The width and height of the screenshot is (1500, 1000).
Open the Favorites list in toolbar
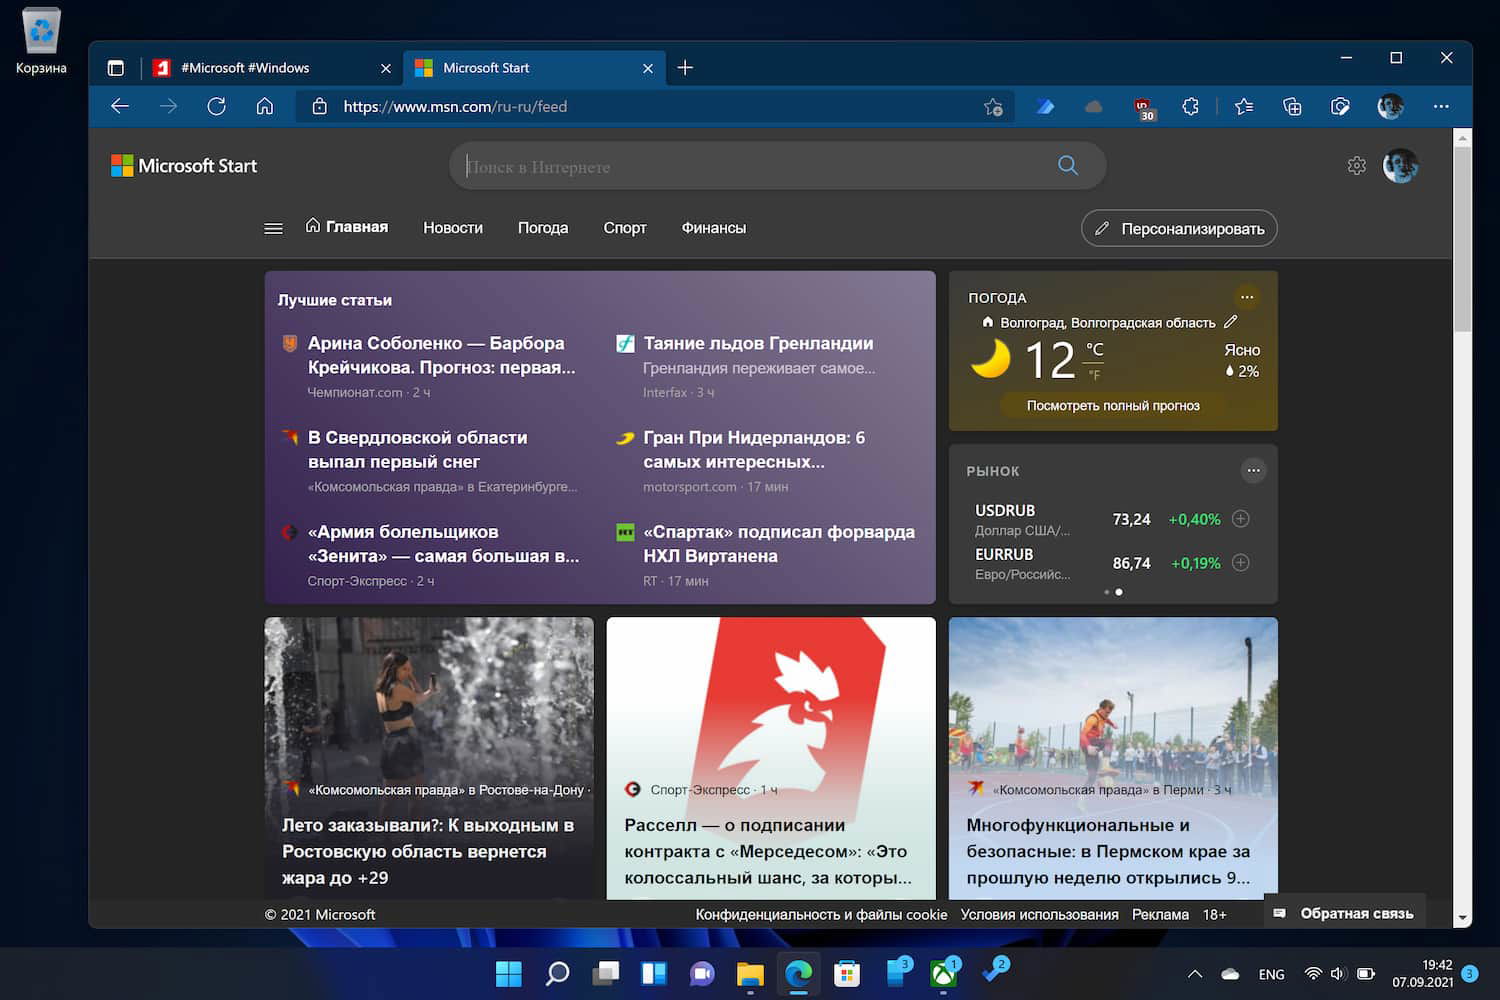[x=1244, y=107]
